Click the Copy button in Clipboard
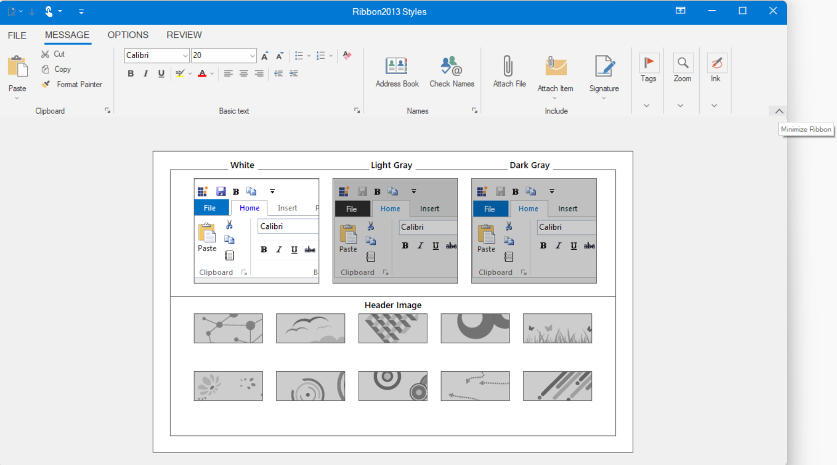The image size is (837, 465). click(55, 69)
